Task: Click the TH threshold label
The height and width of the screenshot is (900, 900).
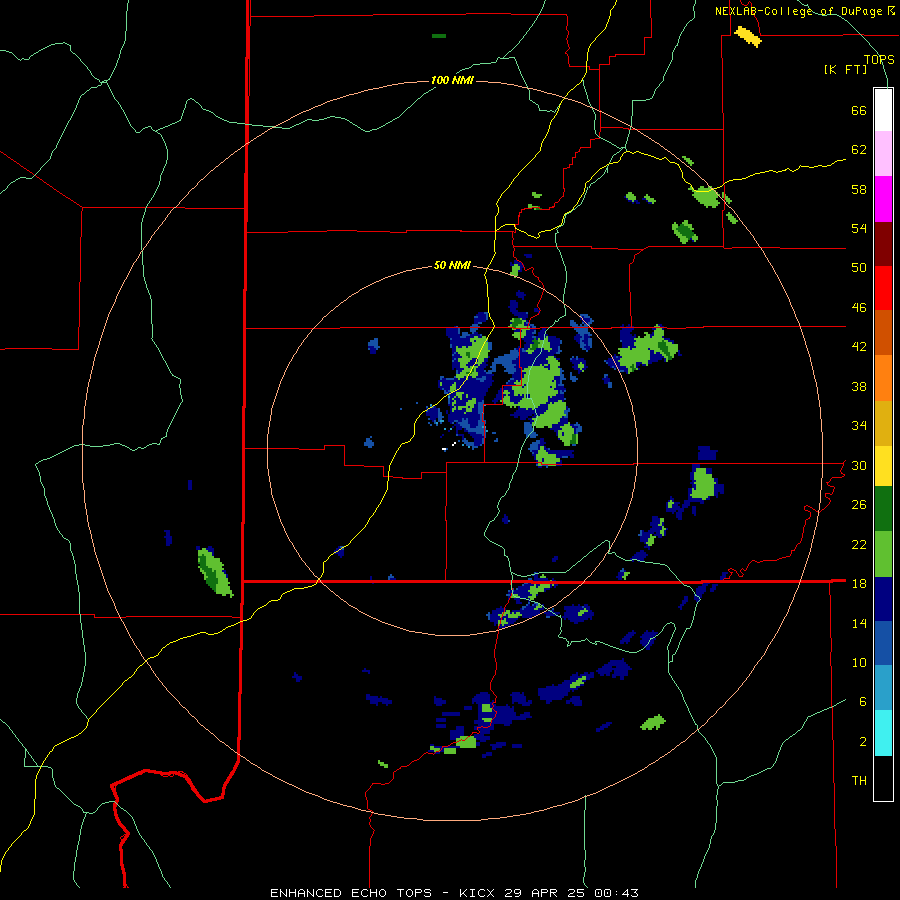Action: (x=859, y=781)
